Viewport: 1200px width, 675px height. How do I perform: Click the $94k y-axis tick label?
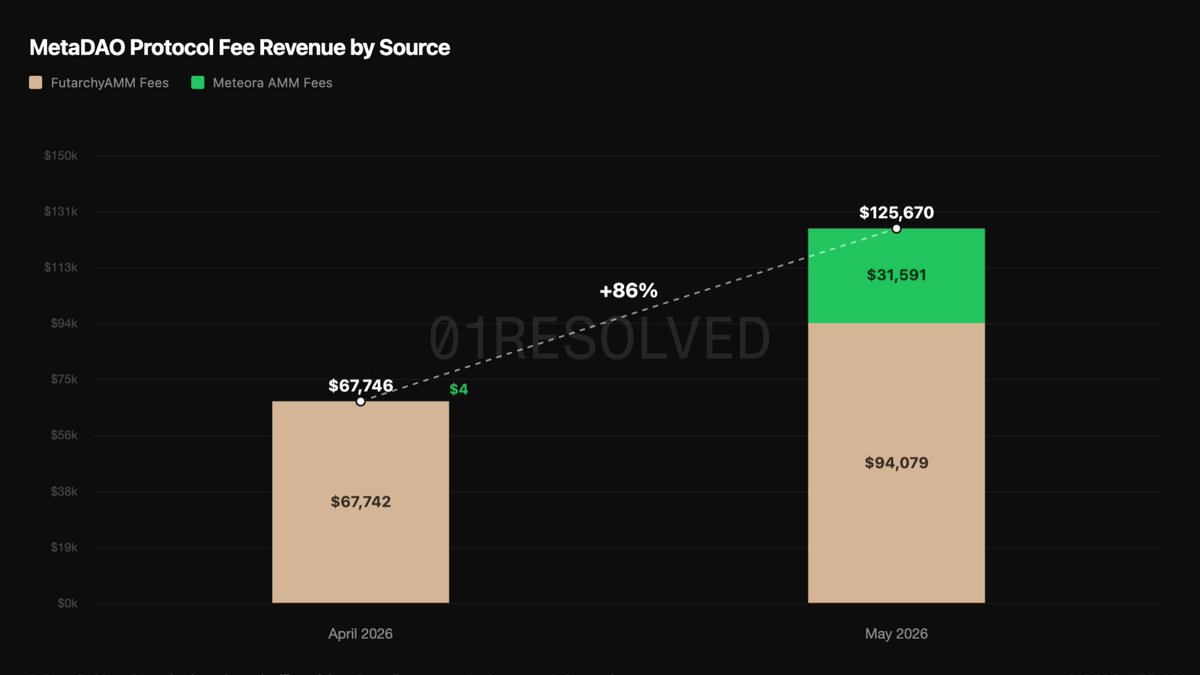pyautogui.click(x=64, y=324)
